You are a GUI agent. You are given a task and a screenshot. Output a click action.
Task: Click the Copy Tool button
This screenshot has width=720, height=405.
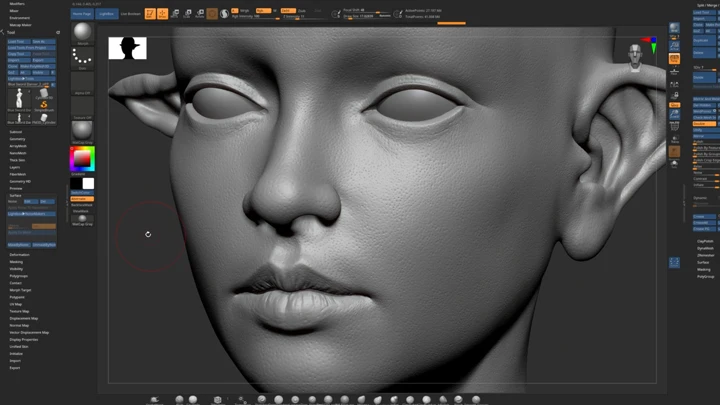(x=19, y=54)
